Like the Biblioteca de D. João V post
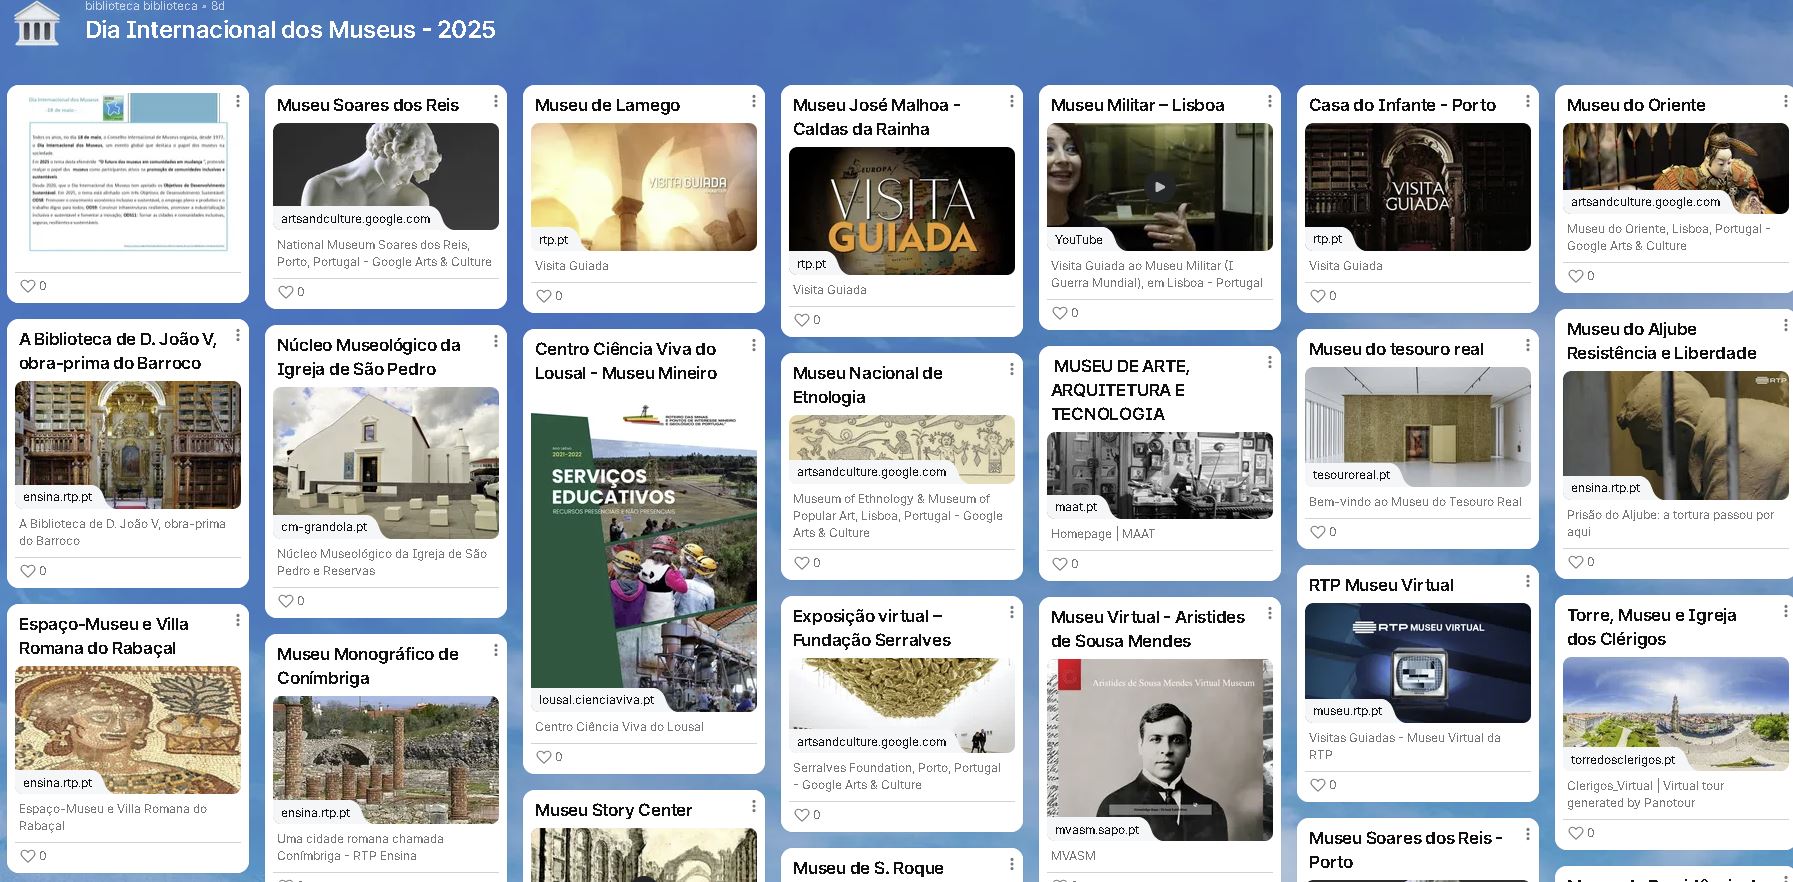The height and width of the screenshot is (882, 1793). click(x=28, y=571)
